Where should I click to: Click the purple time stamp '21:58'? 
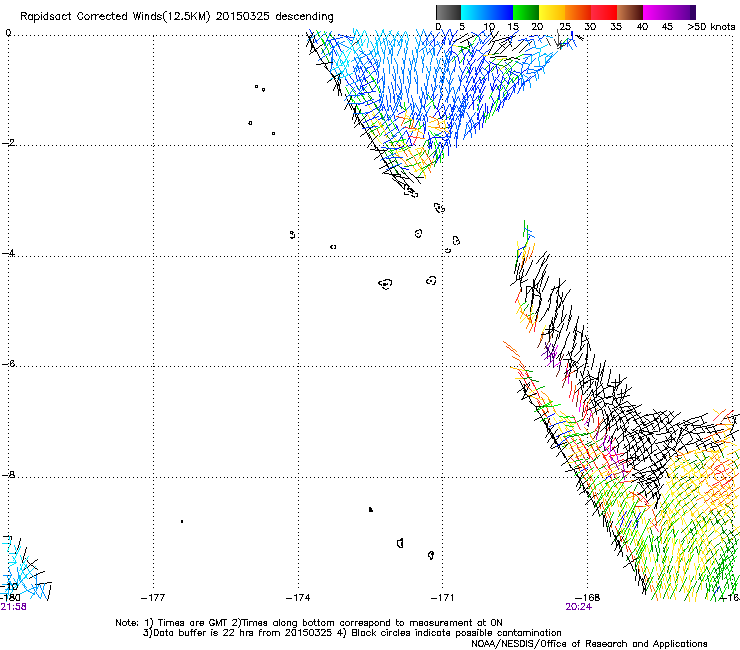(x=14, y=607)
